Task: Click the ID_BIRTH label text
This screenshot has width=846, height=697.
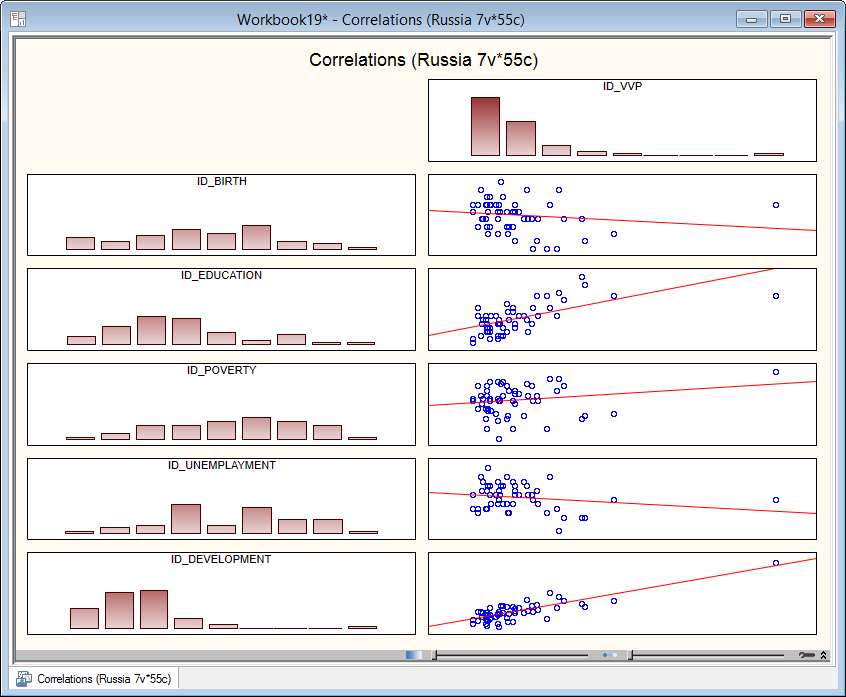Action: click(221, 181)
